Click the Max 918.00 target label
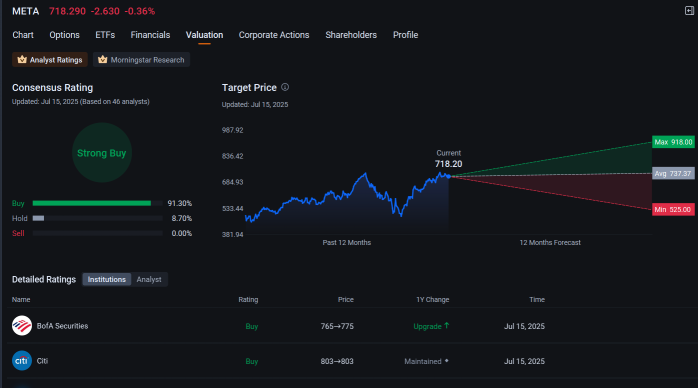 tap(673, 142)
